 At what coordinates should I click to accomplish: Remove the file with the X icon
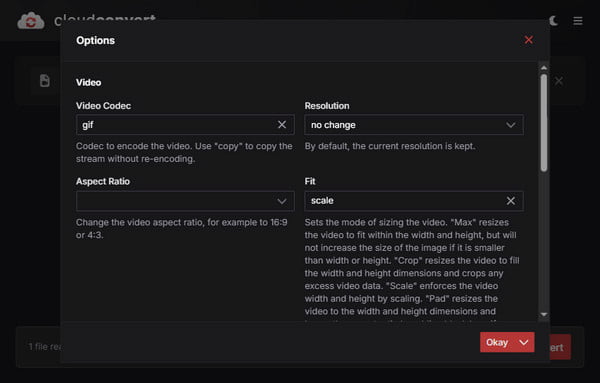559,81
